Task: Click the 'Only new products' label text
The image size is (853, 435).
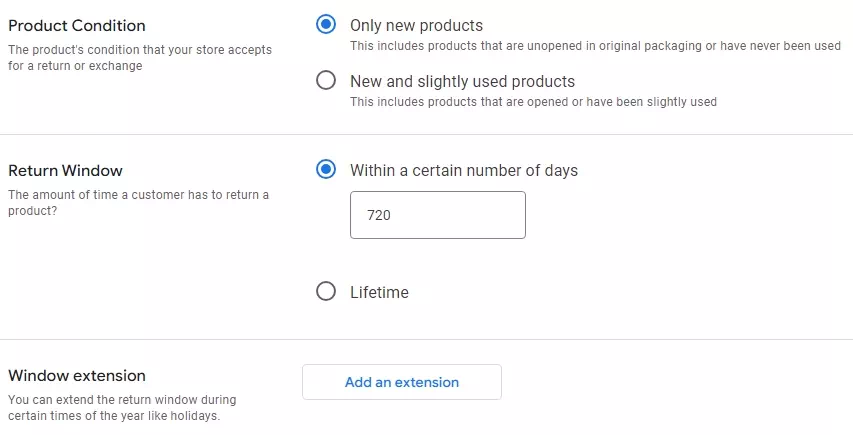Action: [x=416, y=25]
